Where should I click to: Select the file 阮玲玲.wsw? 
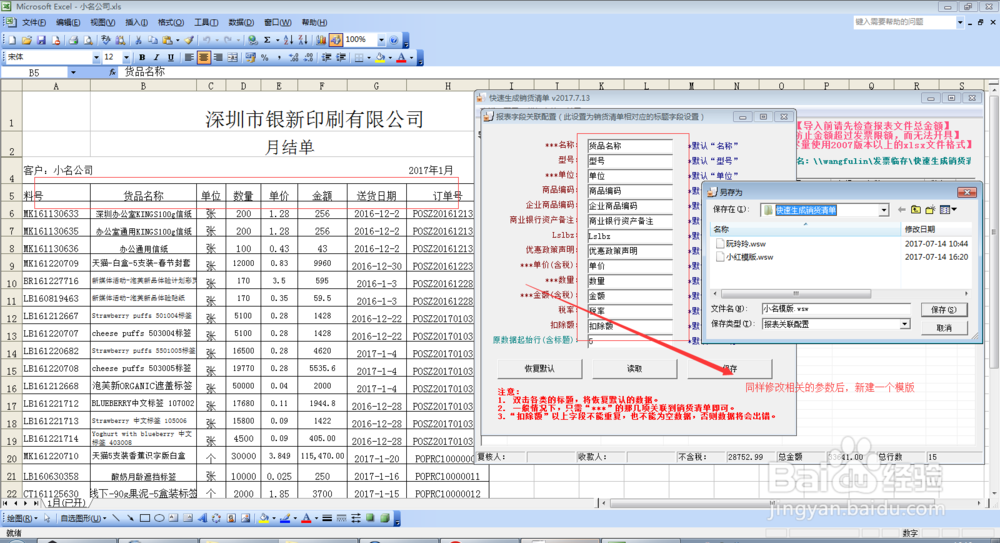tap(740, 244)
